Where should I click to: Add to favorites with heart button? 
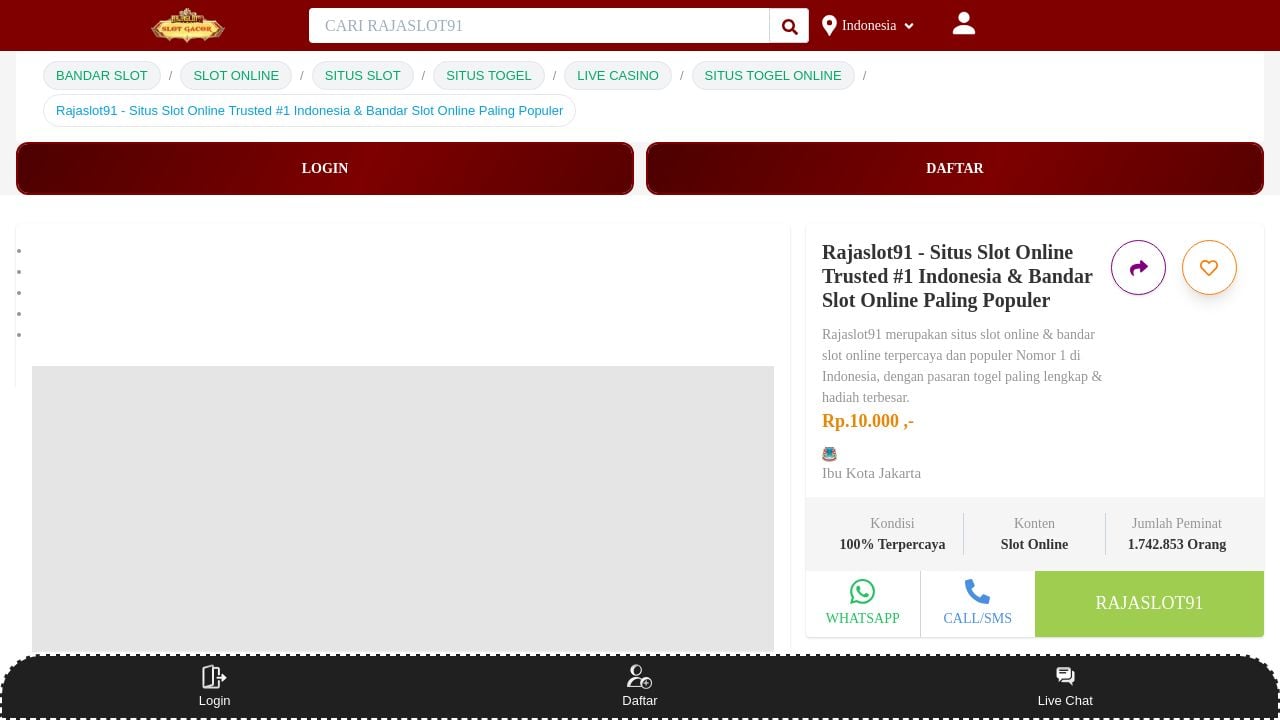(1209, 267)
